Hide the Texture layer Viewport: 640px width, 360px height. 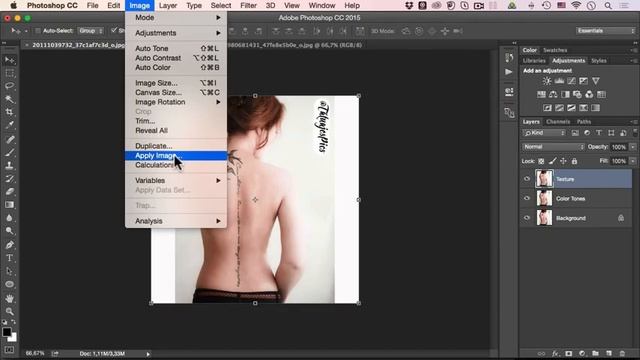pos(527,179)
